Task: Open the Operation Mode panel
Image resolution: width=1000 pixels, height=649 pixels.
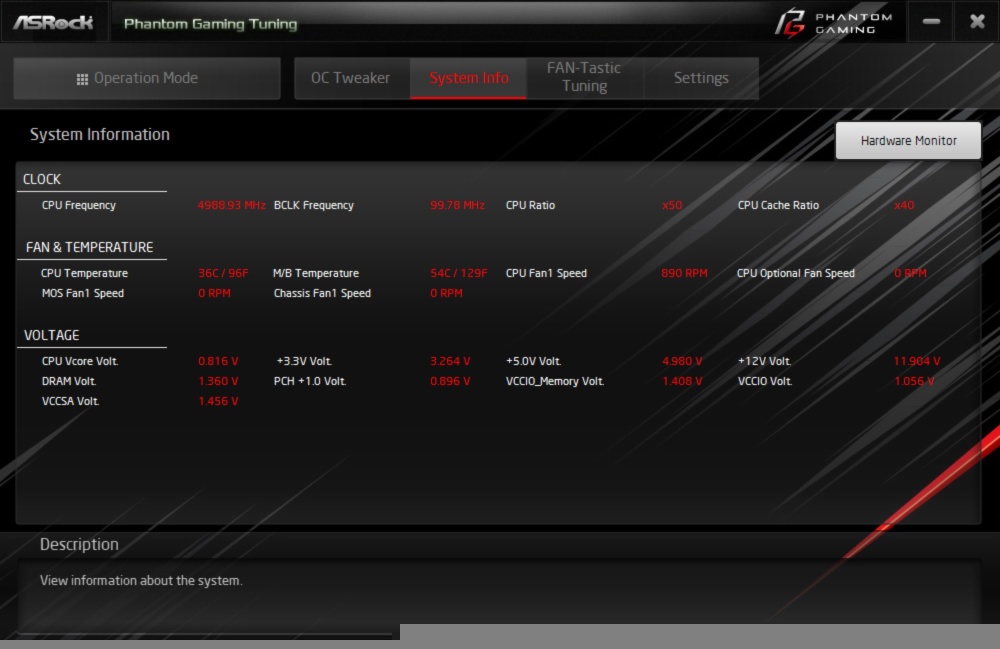Action: coord(147,78)
